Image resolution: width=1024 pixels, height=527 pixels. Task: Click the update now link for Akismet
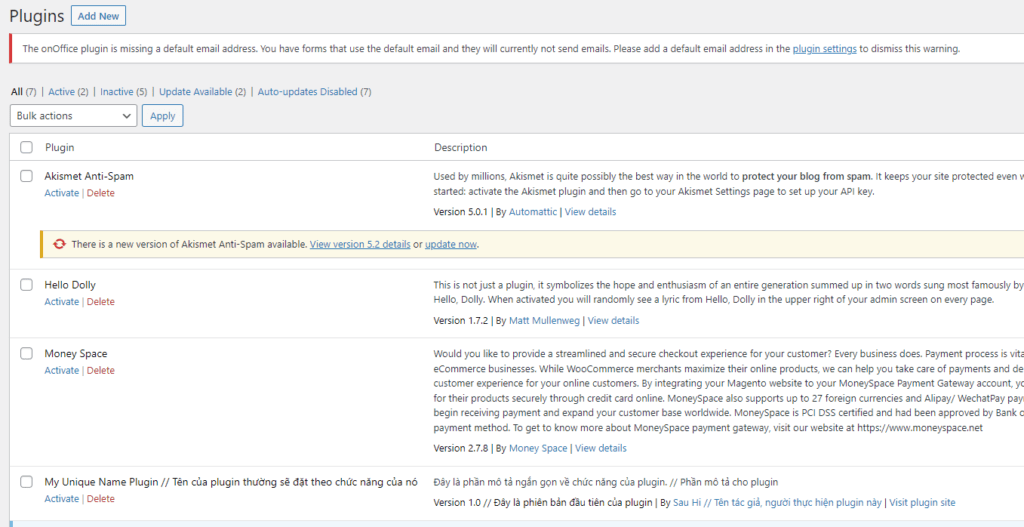[451, 244]
